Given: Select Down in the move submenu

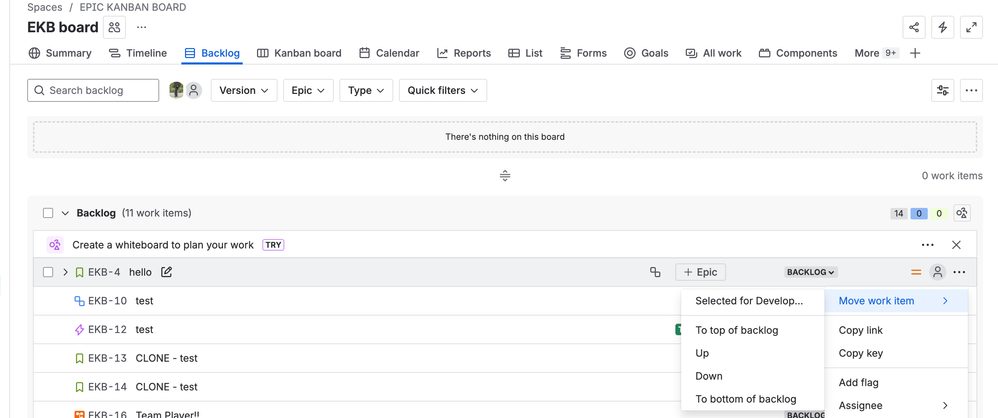Looking at the screenshot, I should (x=752, y=376).
